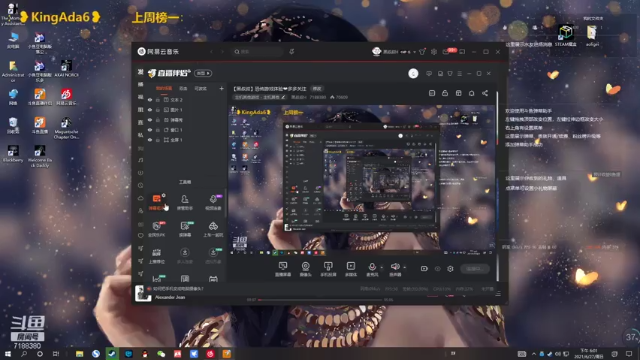The height and width of the screenshot is (360, 640).
Task: Click the bell notification icon in room info row
Action: click(471, 93)
